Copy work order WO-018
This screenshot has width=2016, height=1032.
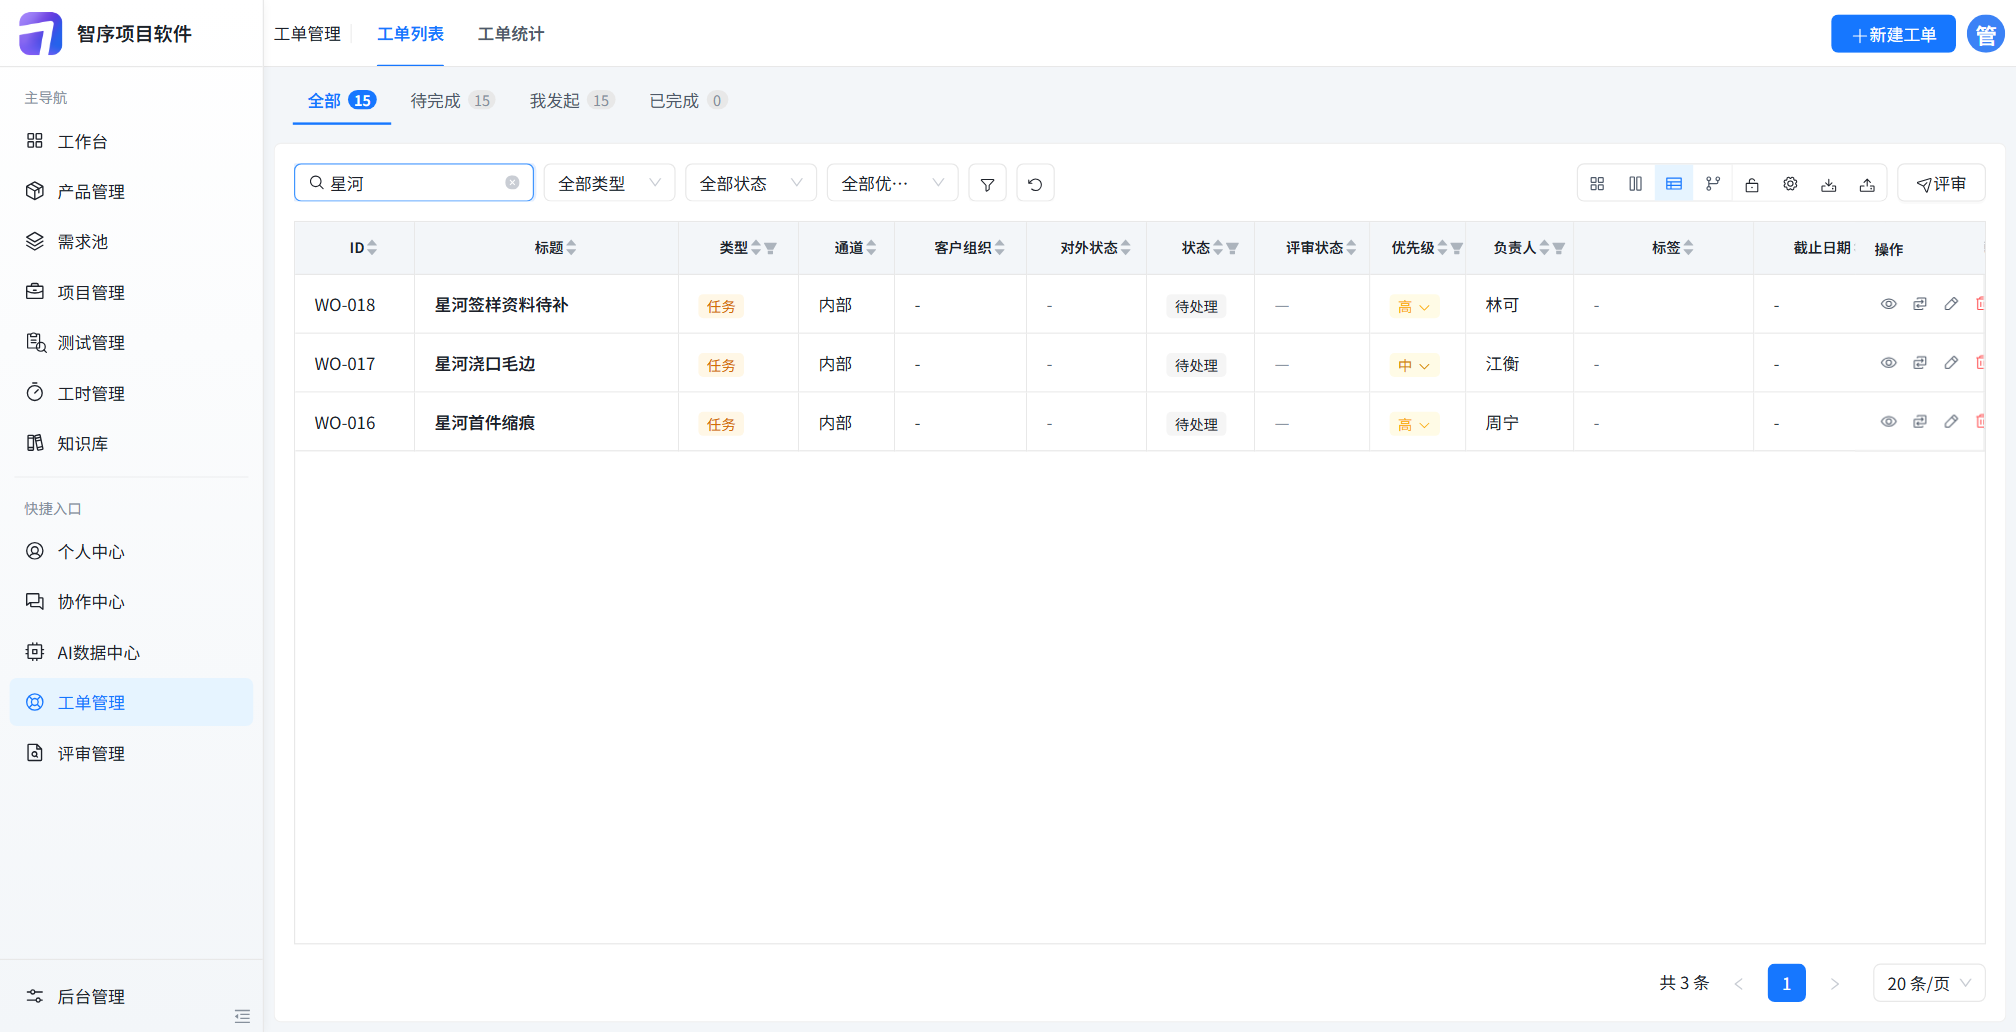(x=1920, y=304)
